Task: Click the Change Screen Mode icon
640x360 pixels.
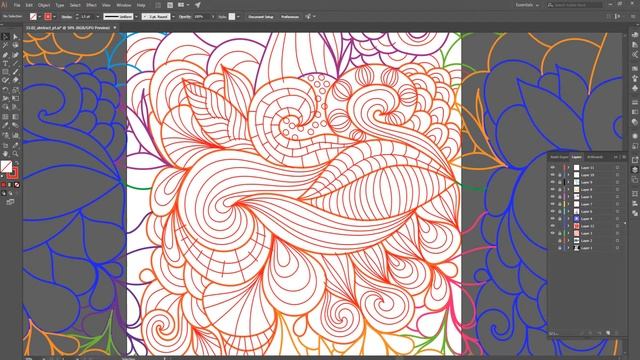Action: click(x=10, y=202)
